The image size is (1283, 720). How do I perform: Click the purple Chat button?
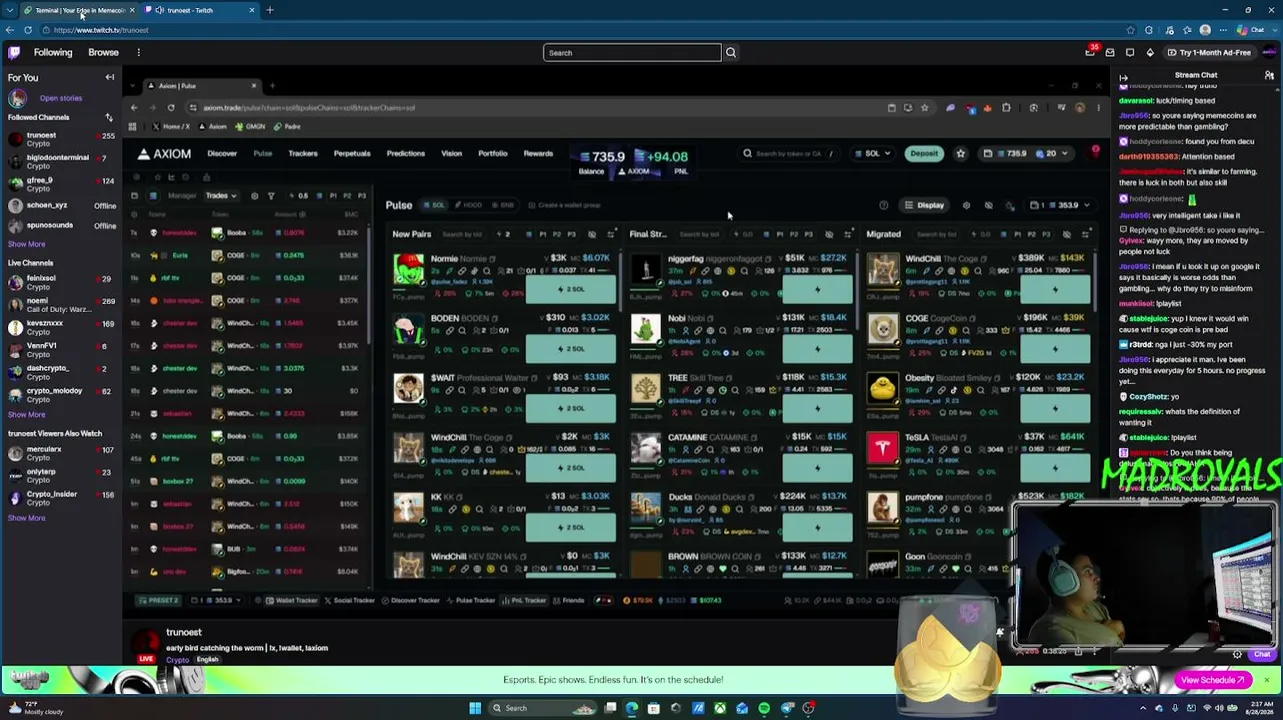point(1262,655)
